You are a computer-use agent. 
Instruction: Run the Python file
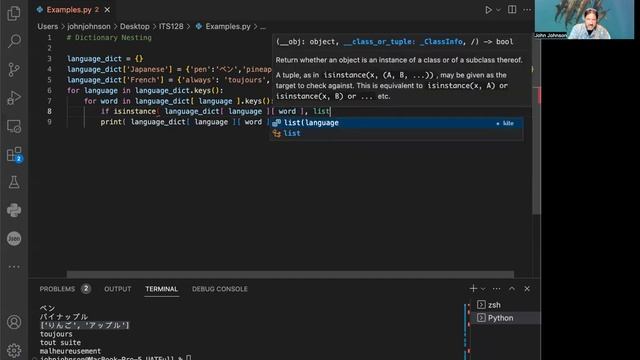[488, 10]
